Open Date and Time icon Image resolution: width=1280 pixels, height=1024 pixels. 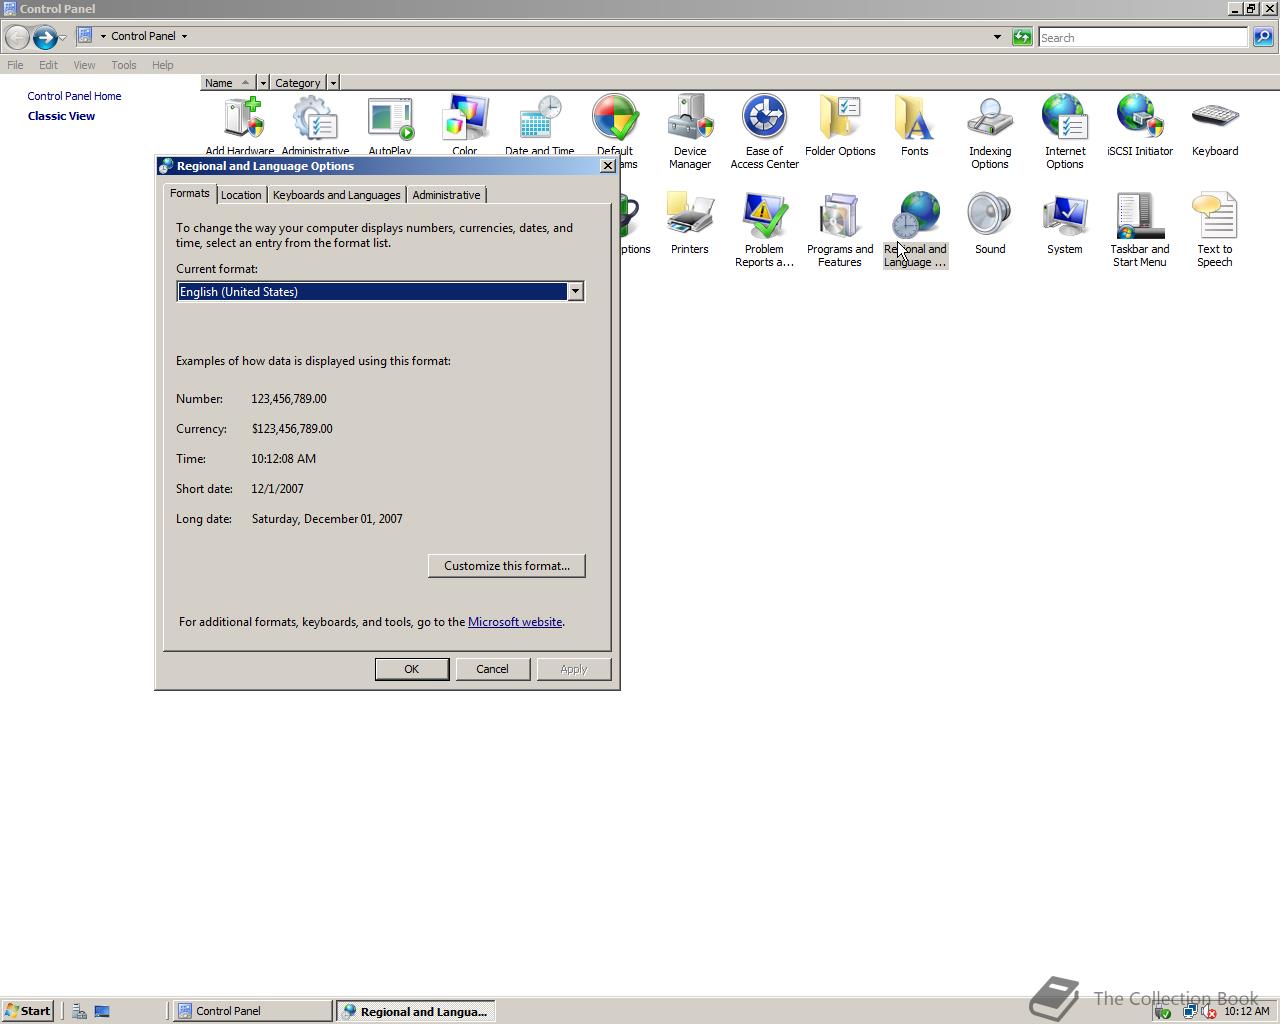540,124
